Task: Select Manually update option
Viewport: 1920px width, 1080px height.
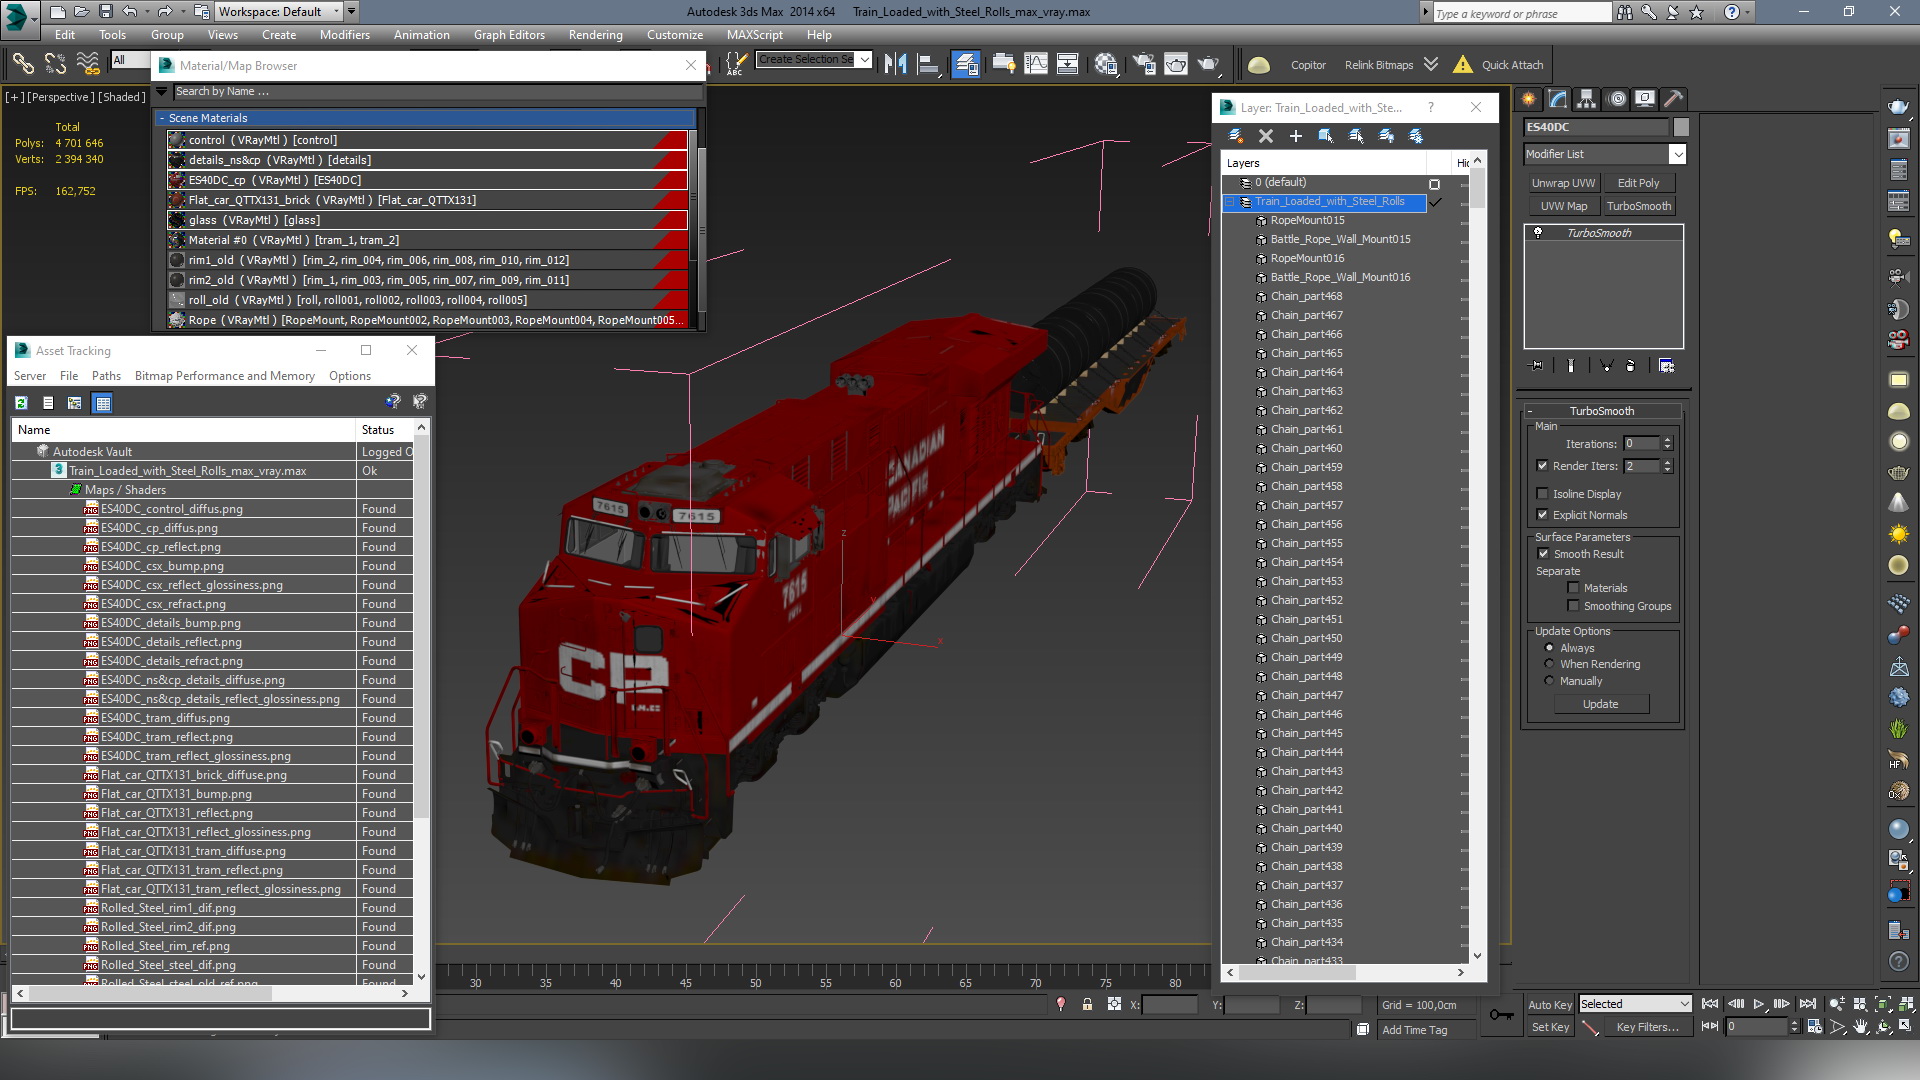Action: 1549,681
